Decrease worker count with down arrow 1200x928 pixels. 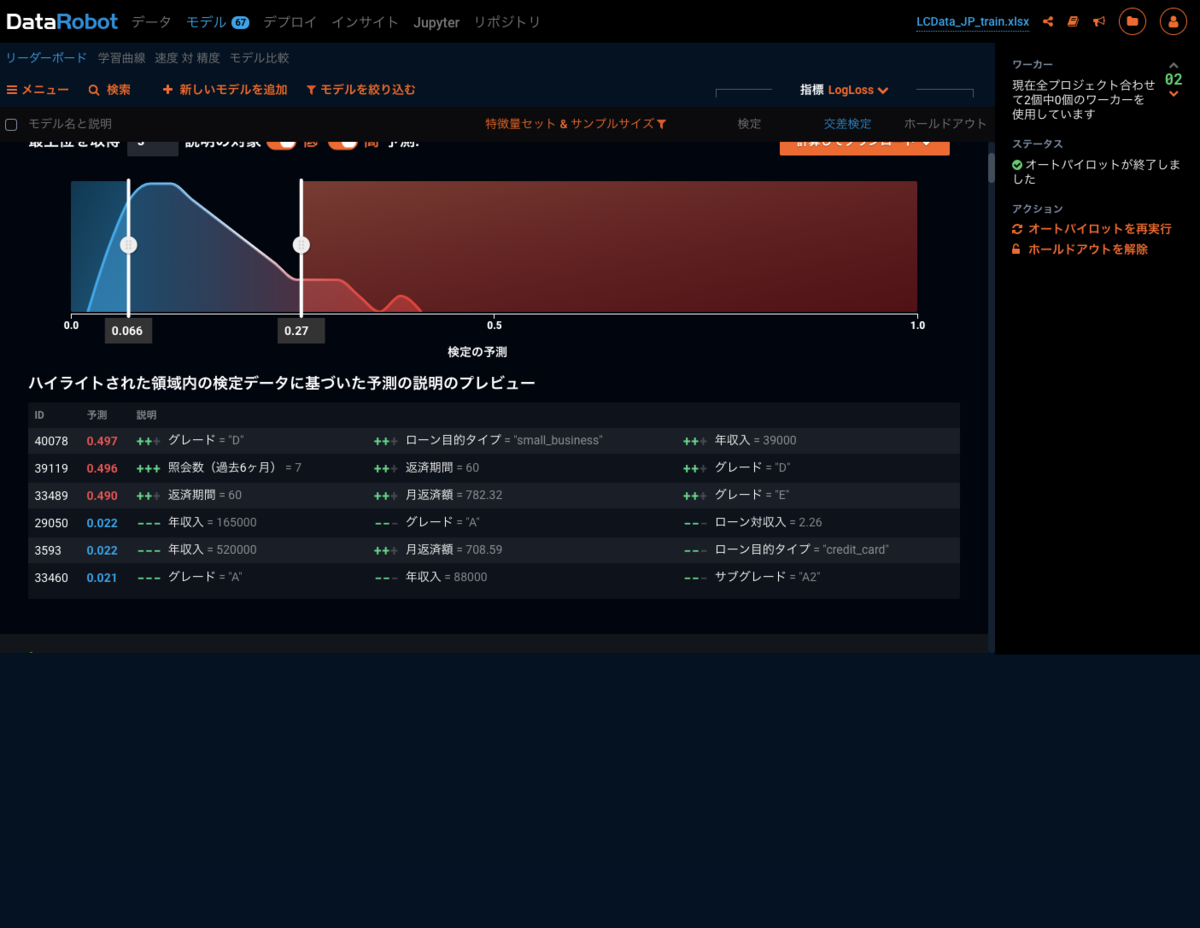(x=1174, y=94)
